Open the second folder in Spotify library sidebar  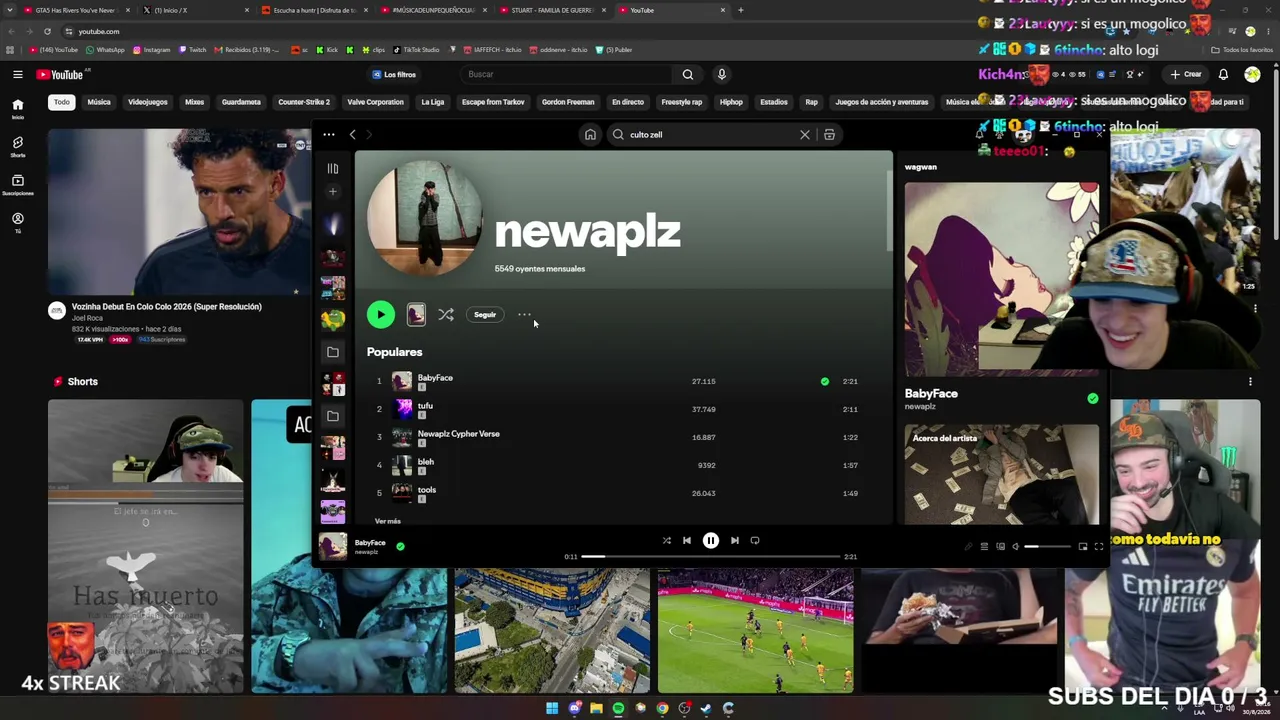point(333,416)
